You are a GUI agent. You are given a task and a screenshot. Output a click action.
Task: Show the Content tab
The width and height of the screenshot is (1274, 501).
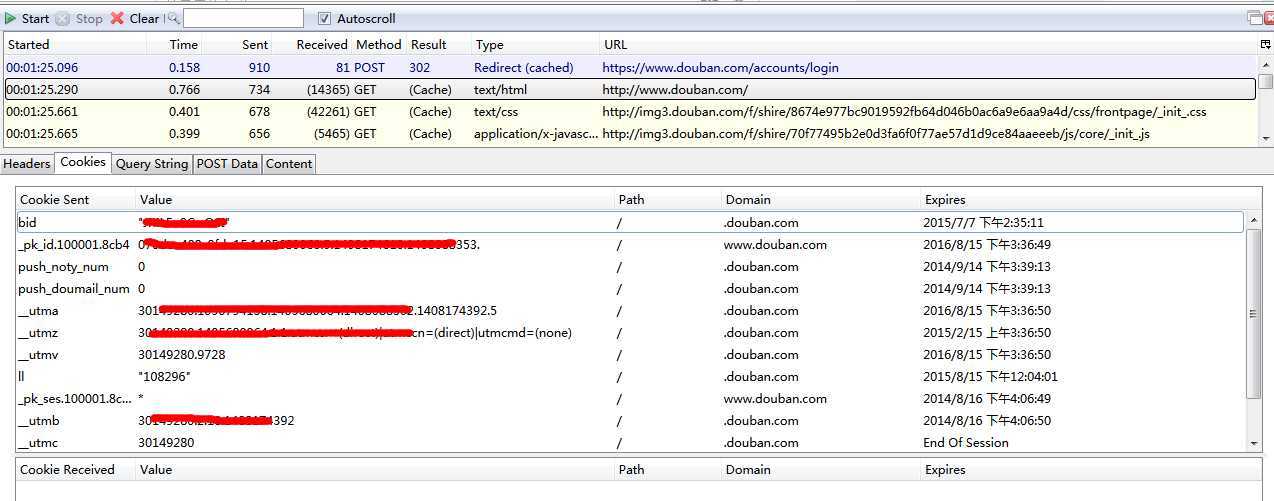[x=289, y=164]
